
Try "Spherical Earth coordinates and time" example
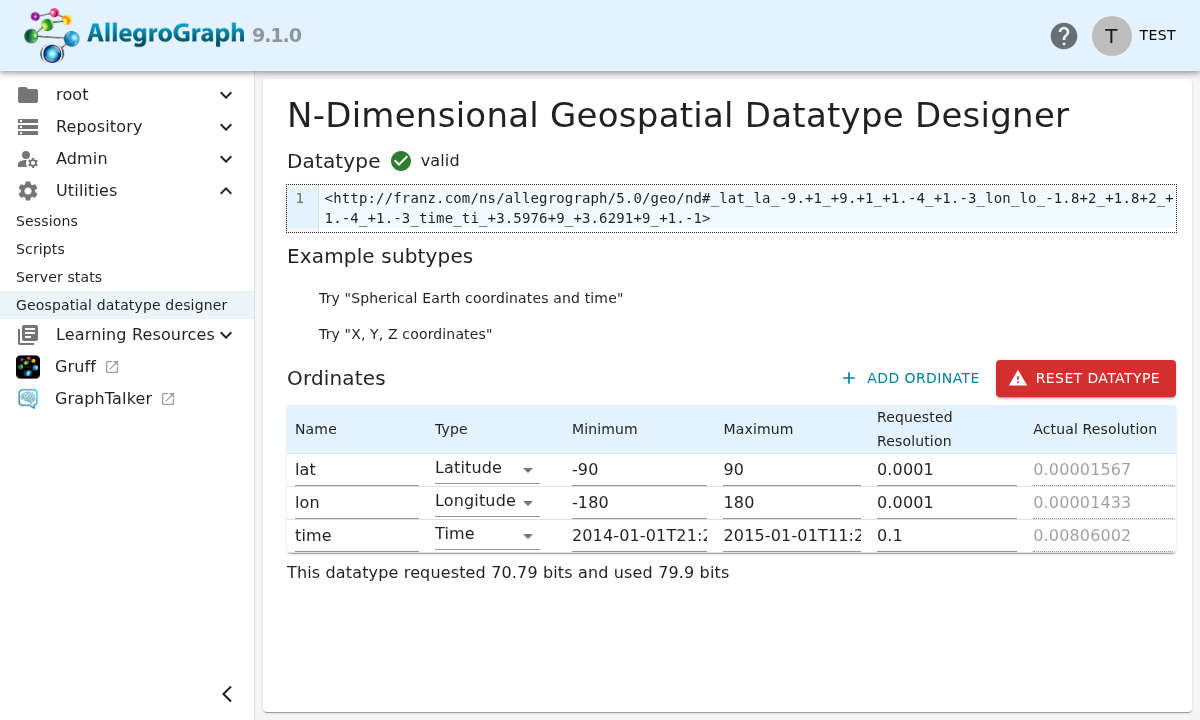point(471,298)
